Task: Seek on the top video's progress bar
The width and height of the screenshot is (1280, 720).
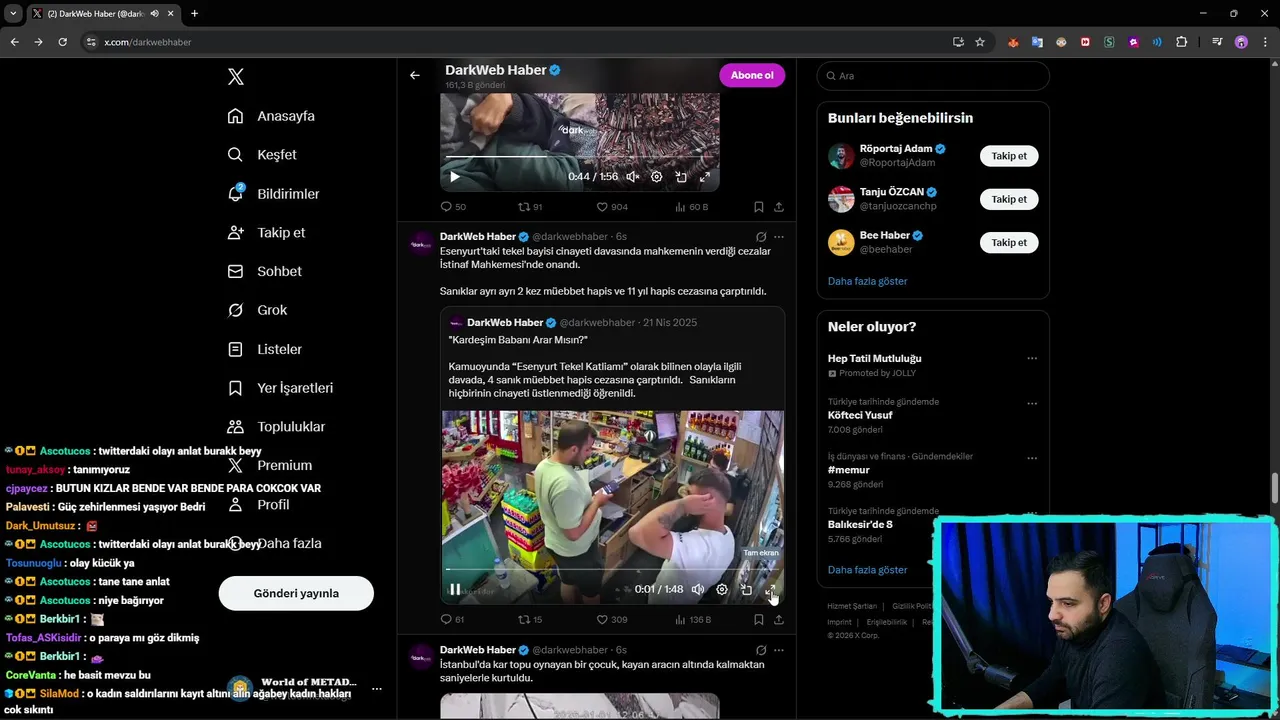Action: tap(580, 157)
